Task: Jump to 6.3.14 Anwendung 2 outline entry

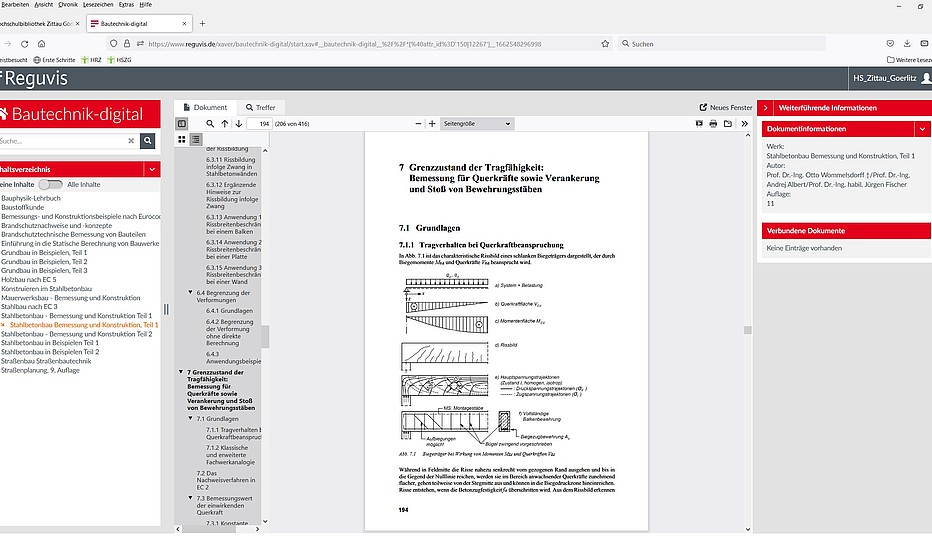Action: [233, 249]
